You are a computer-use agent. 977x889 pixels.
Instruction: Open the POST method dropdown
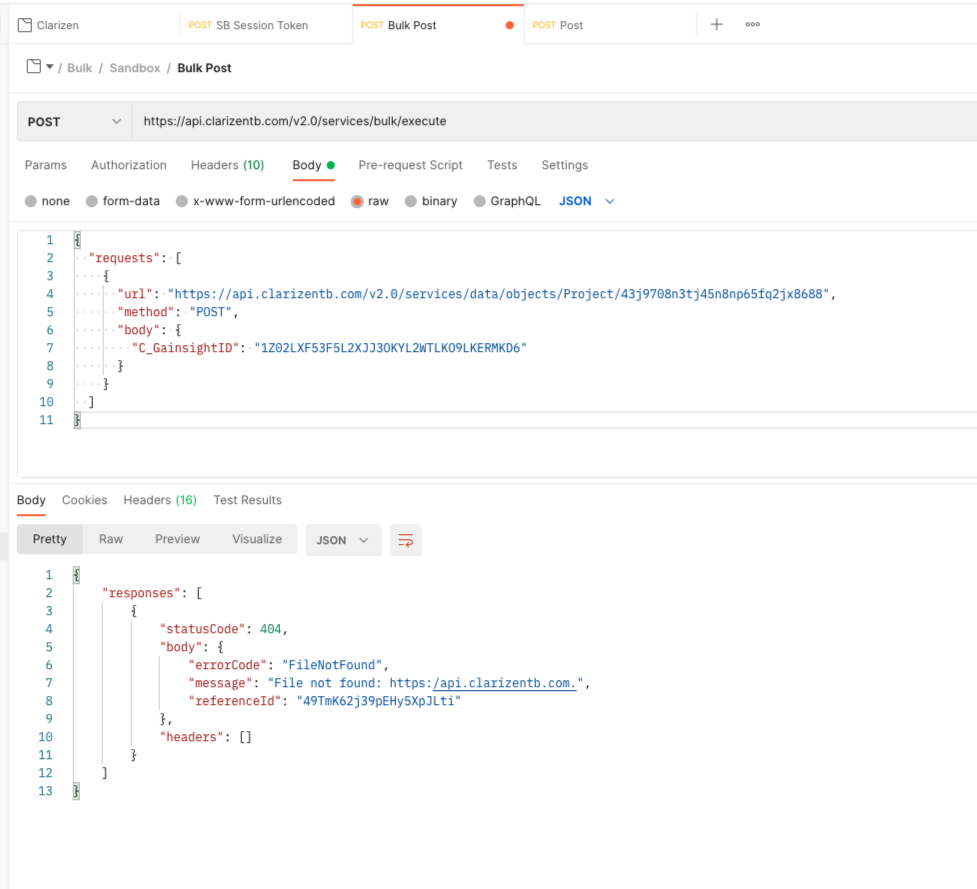pos(74,121)
